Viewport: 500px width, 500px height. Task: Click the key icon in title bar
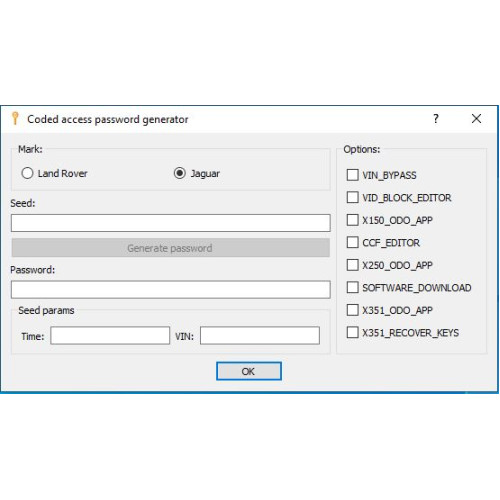(x=15, y=118)
